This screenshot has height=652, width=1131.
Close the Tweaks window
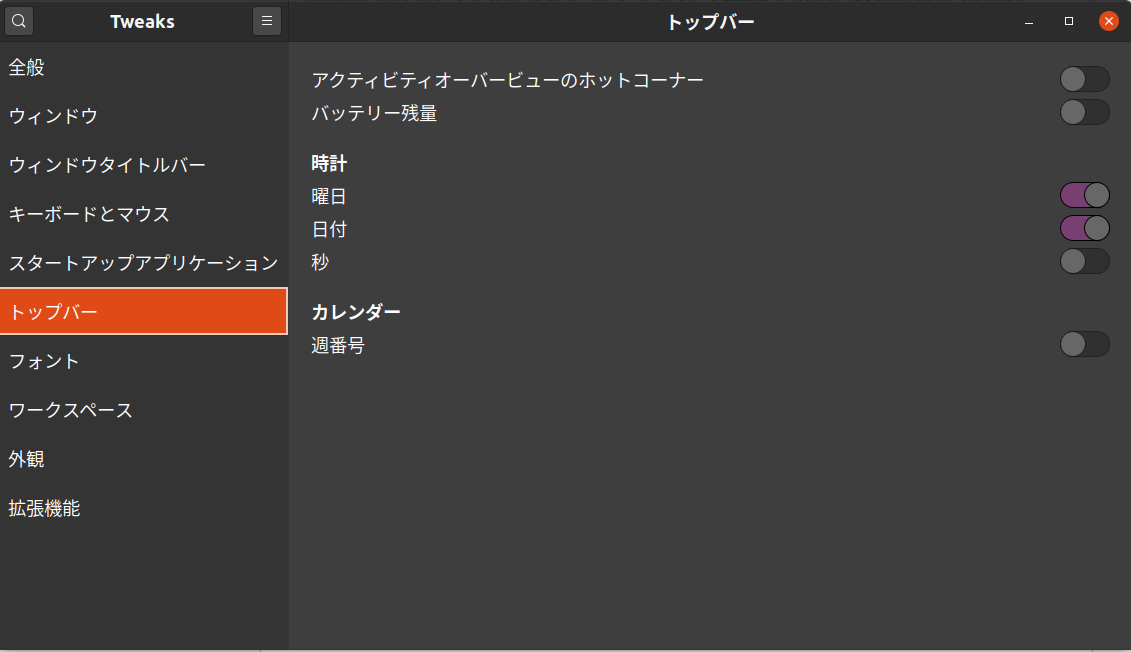click(x=1109, y=22)
